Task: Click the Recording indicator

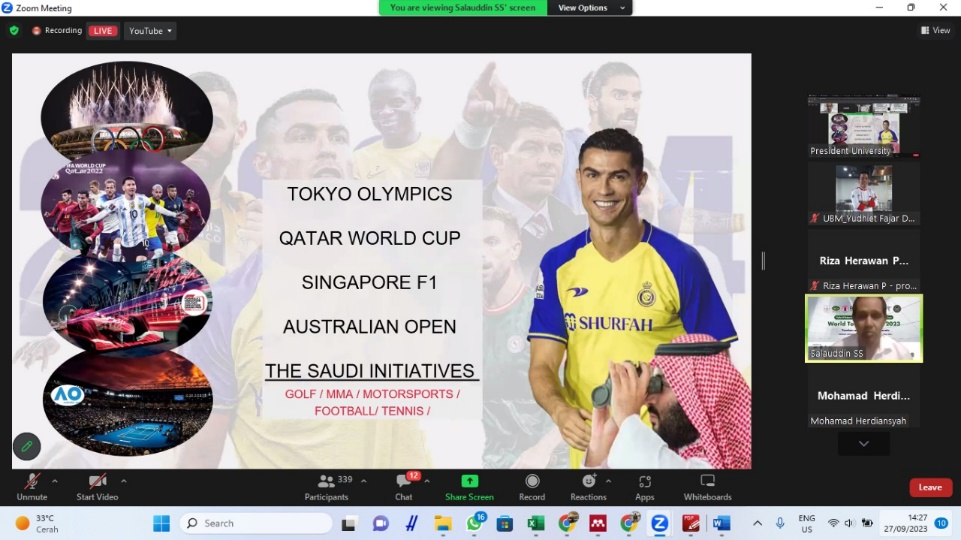Action: [57, 30]
